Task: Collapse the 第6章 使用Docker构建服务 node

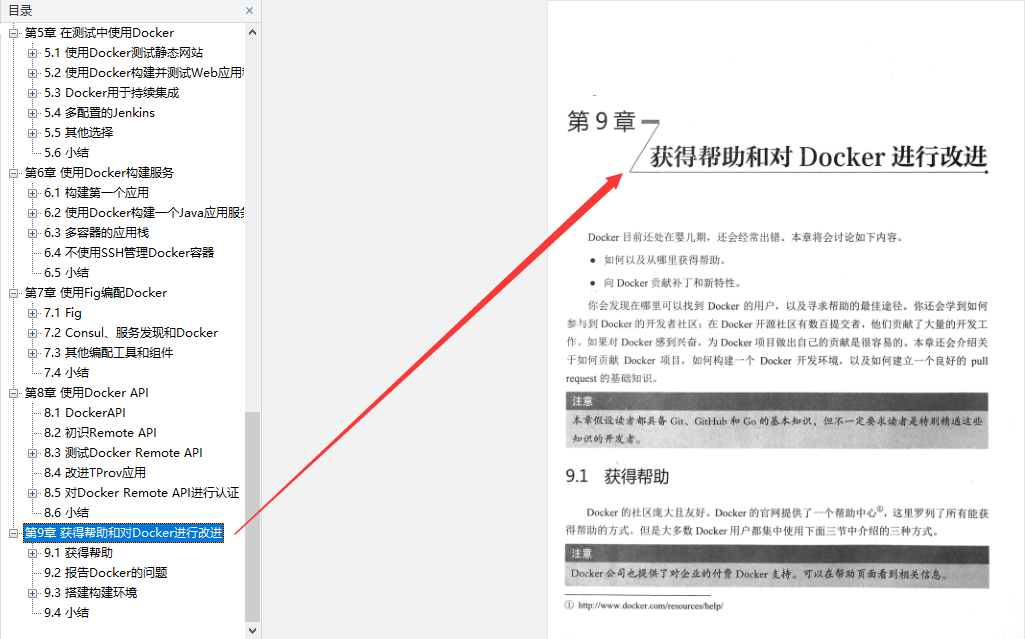Action: pos(13,173)
